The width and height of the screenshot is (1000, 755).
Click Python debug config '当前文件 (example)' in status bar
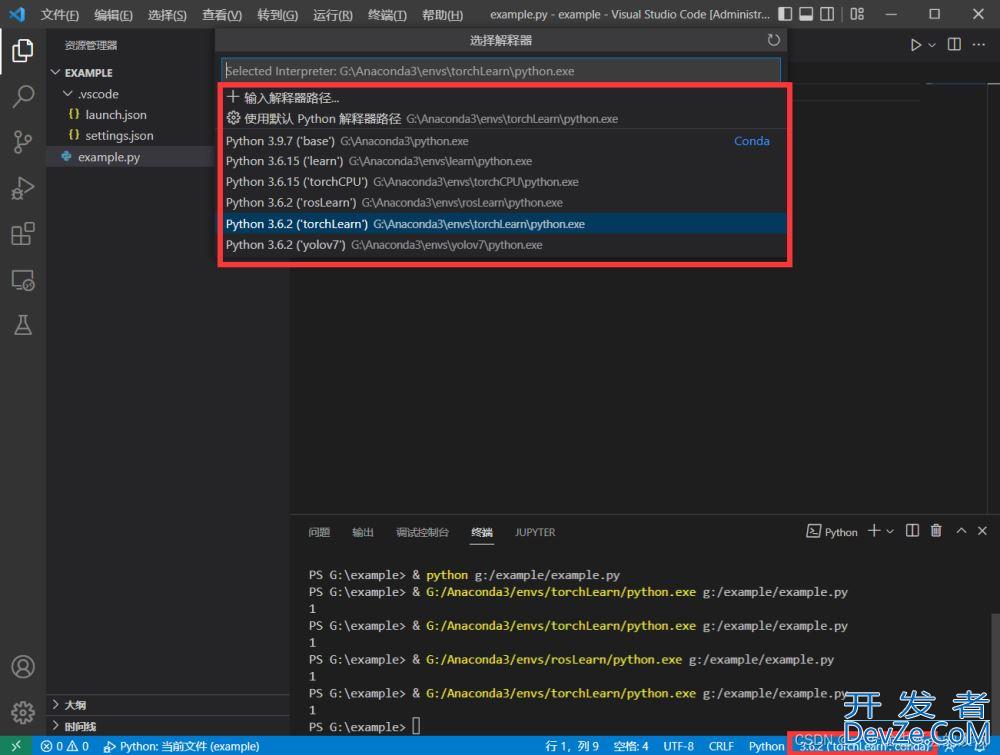[182, 746]
